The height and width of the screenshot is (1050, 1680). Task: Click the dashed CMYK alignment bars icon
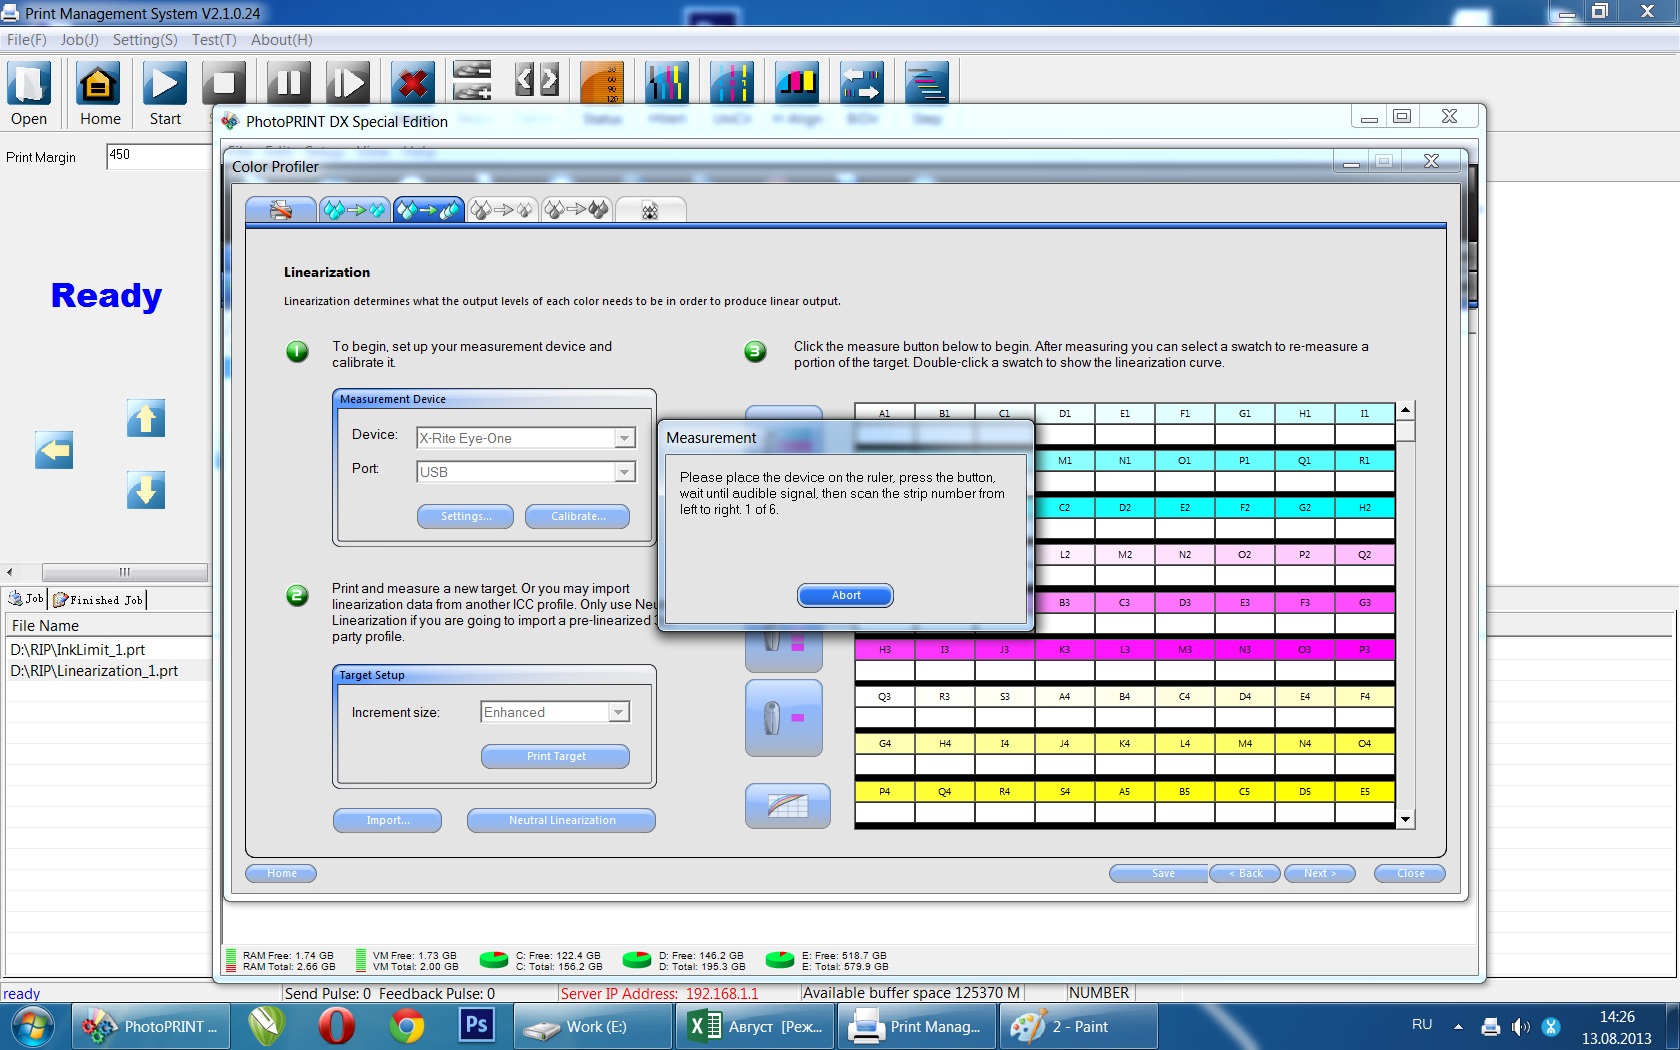click(x=732, y=83)
